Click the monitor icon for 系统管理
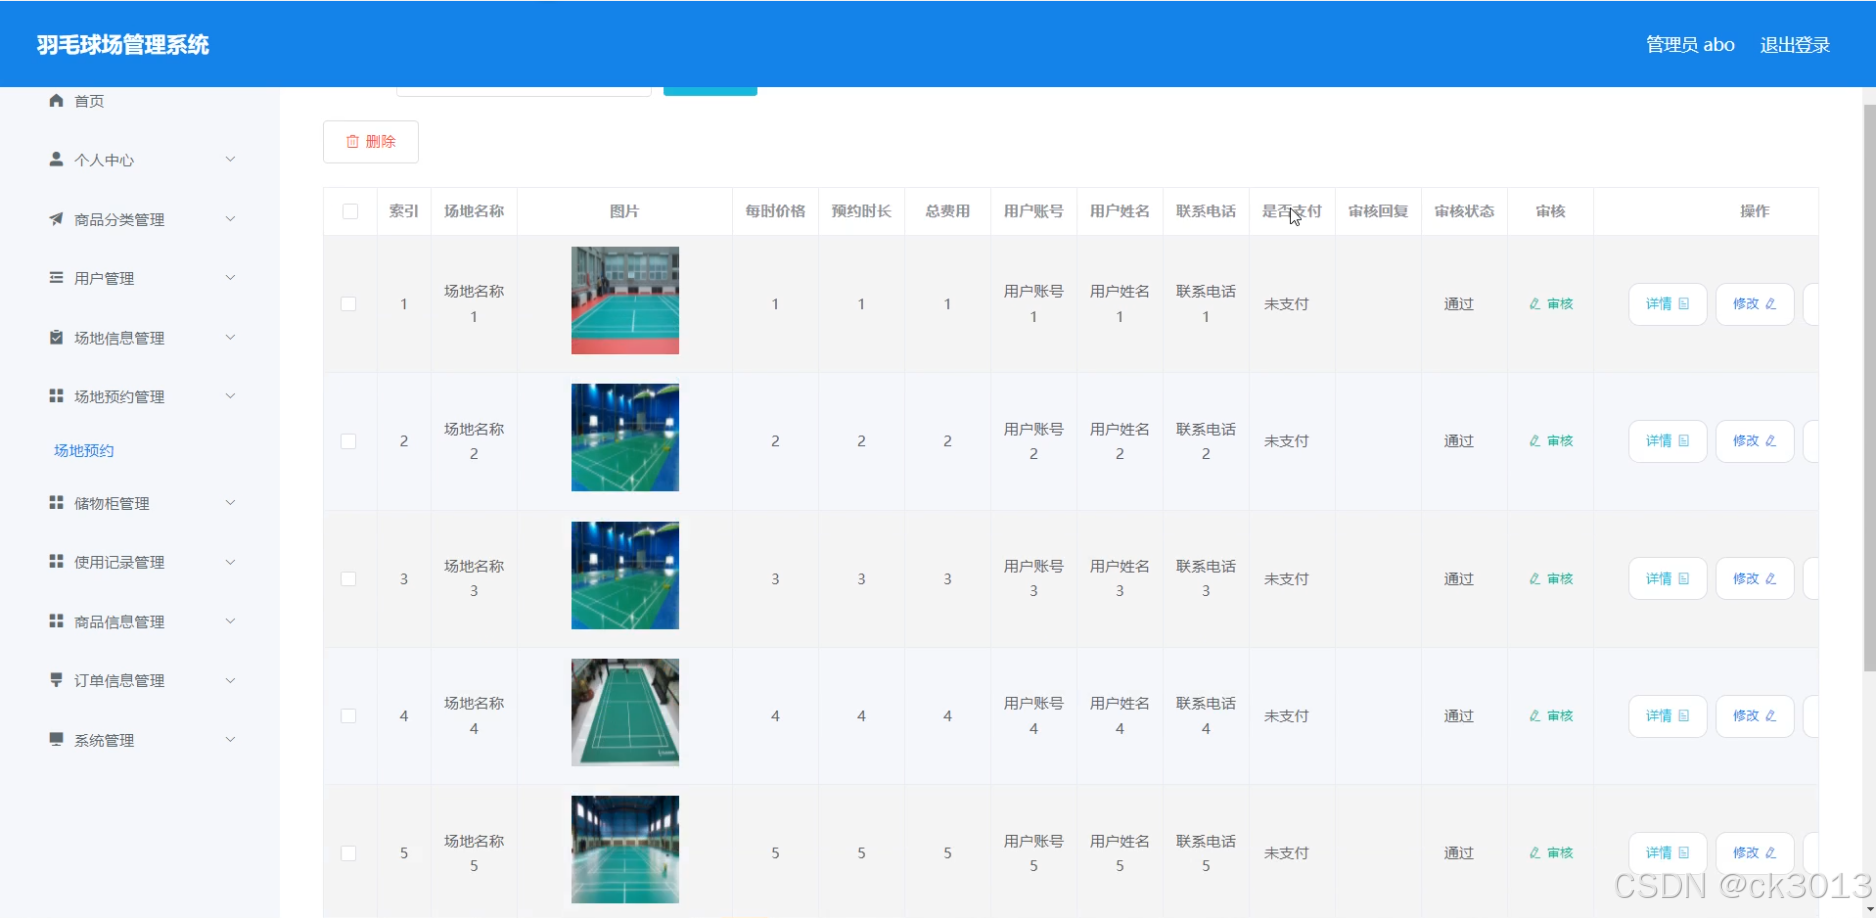The width and height of the screenshot is (1876, 918). point(56,739)
